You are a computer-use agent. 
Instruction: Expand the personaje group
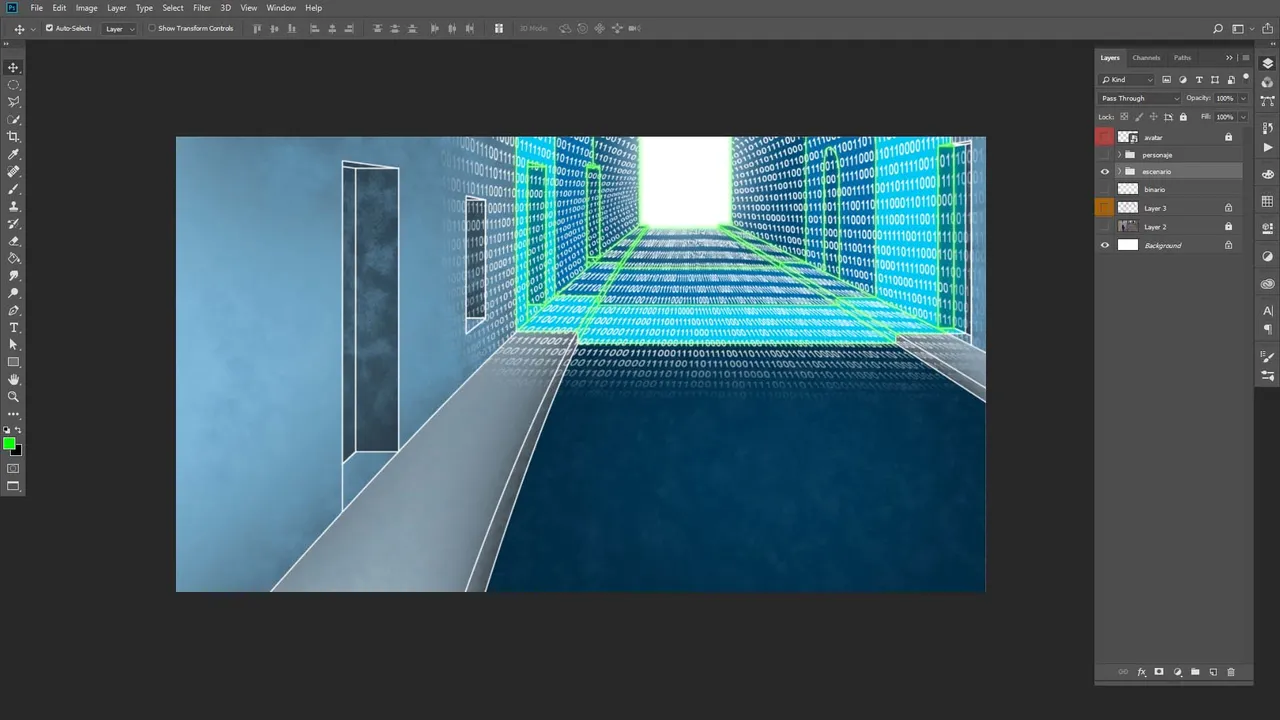pos(1119,155)
